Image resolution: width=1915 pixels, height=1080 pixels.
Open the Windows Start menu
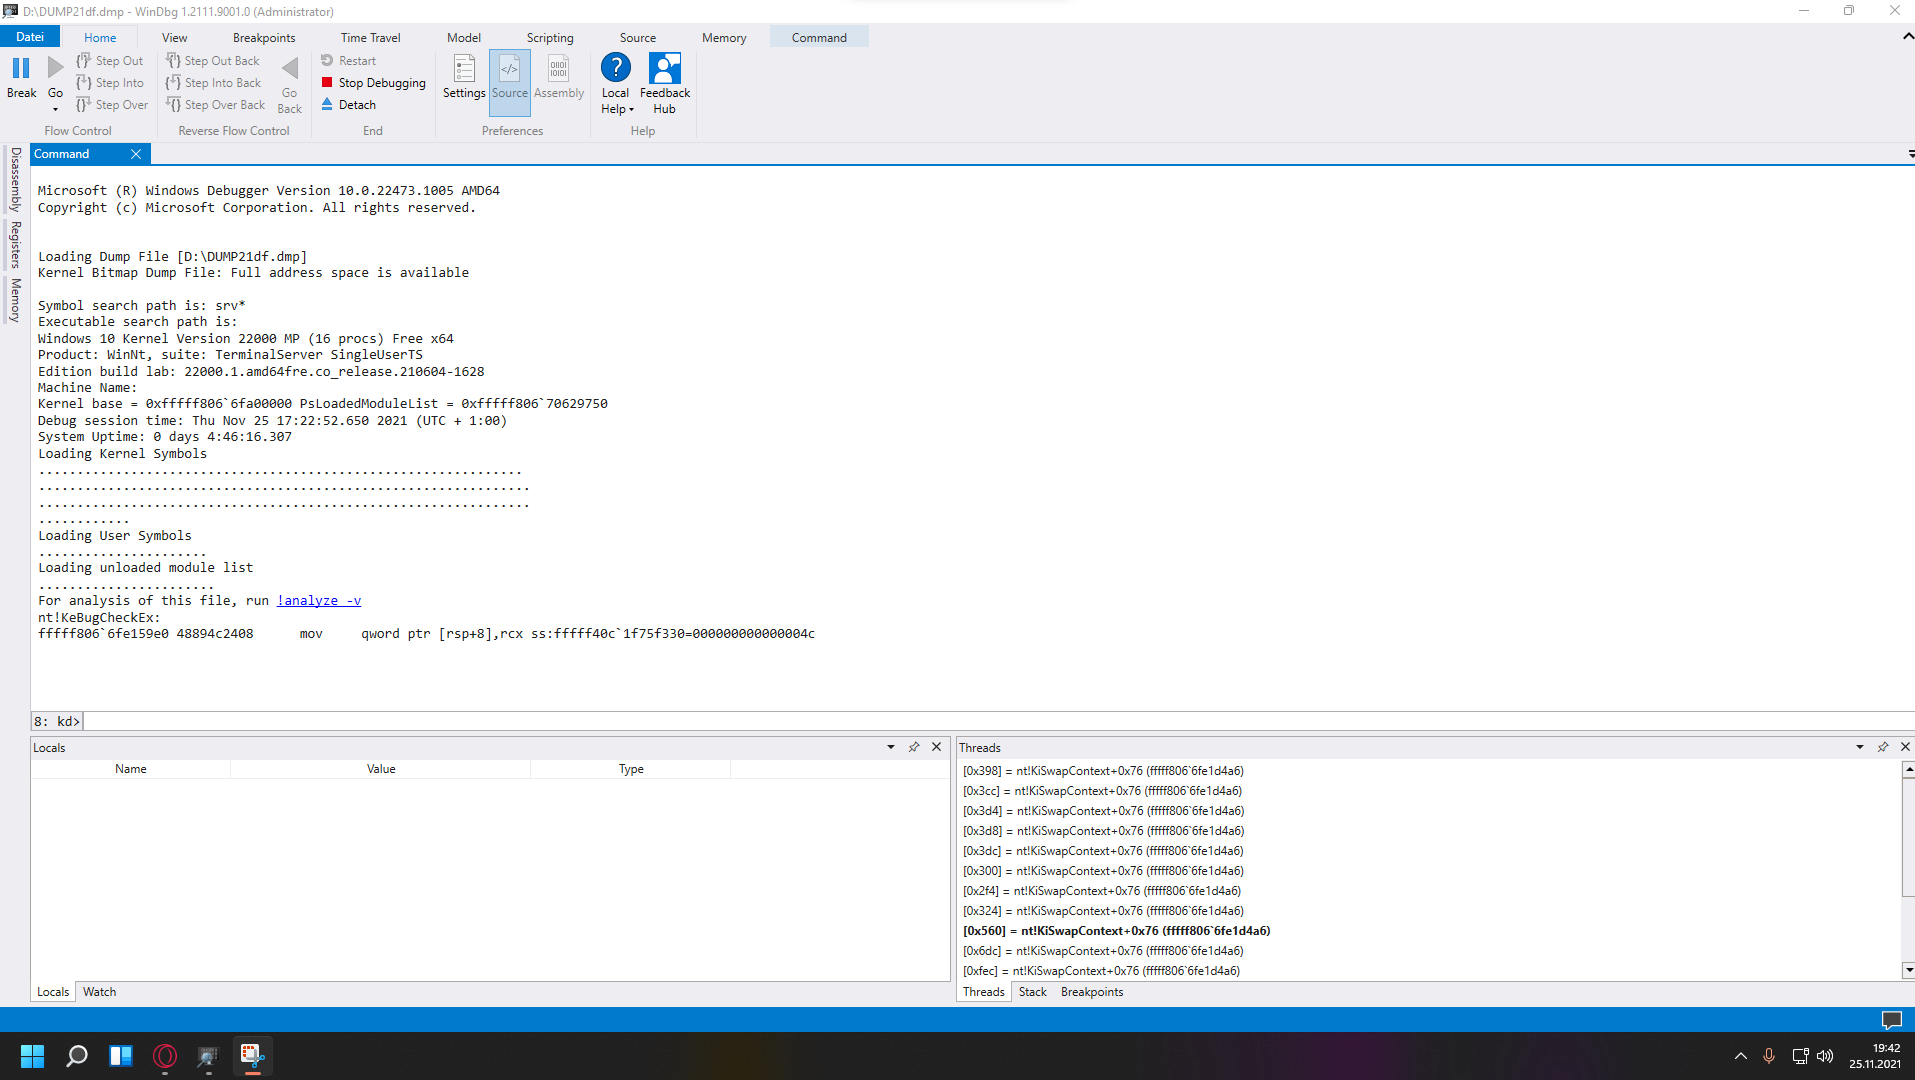[x=32, y=1056]
